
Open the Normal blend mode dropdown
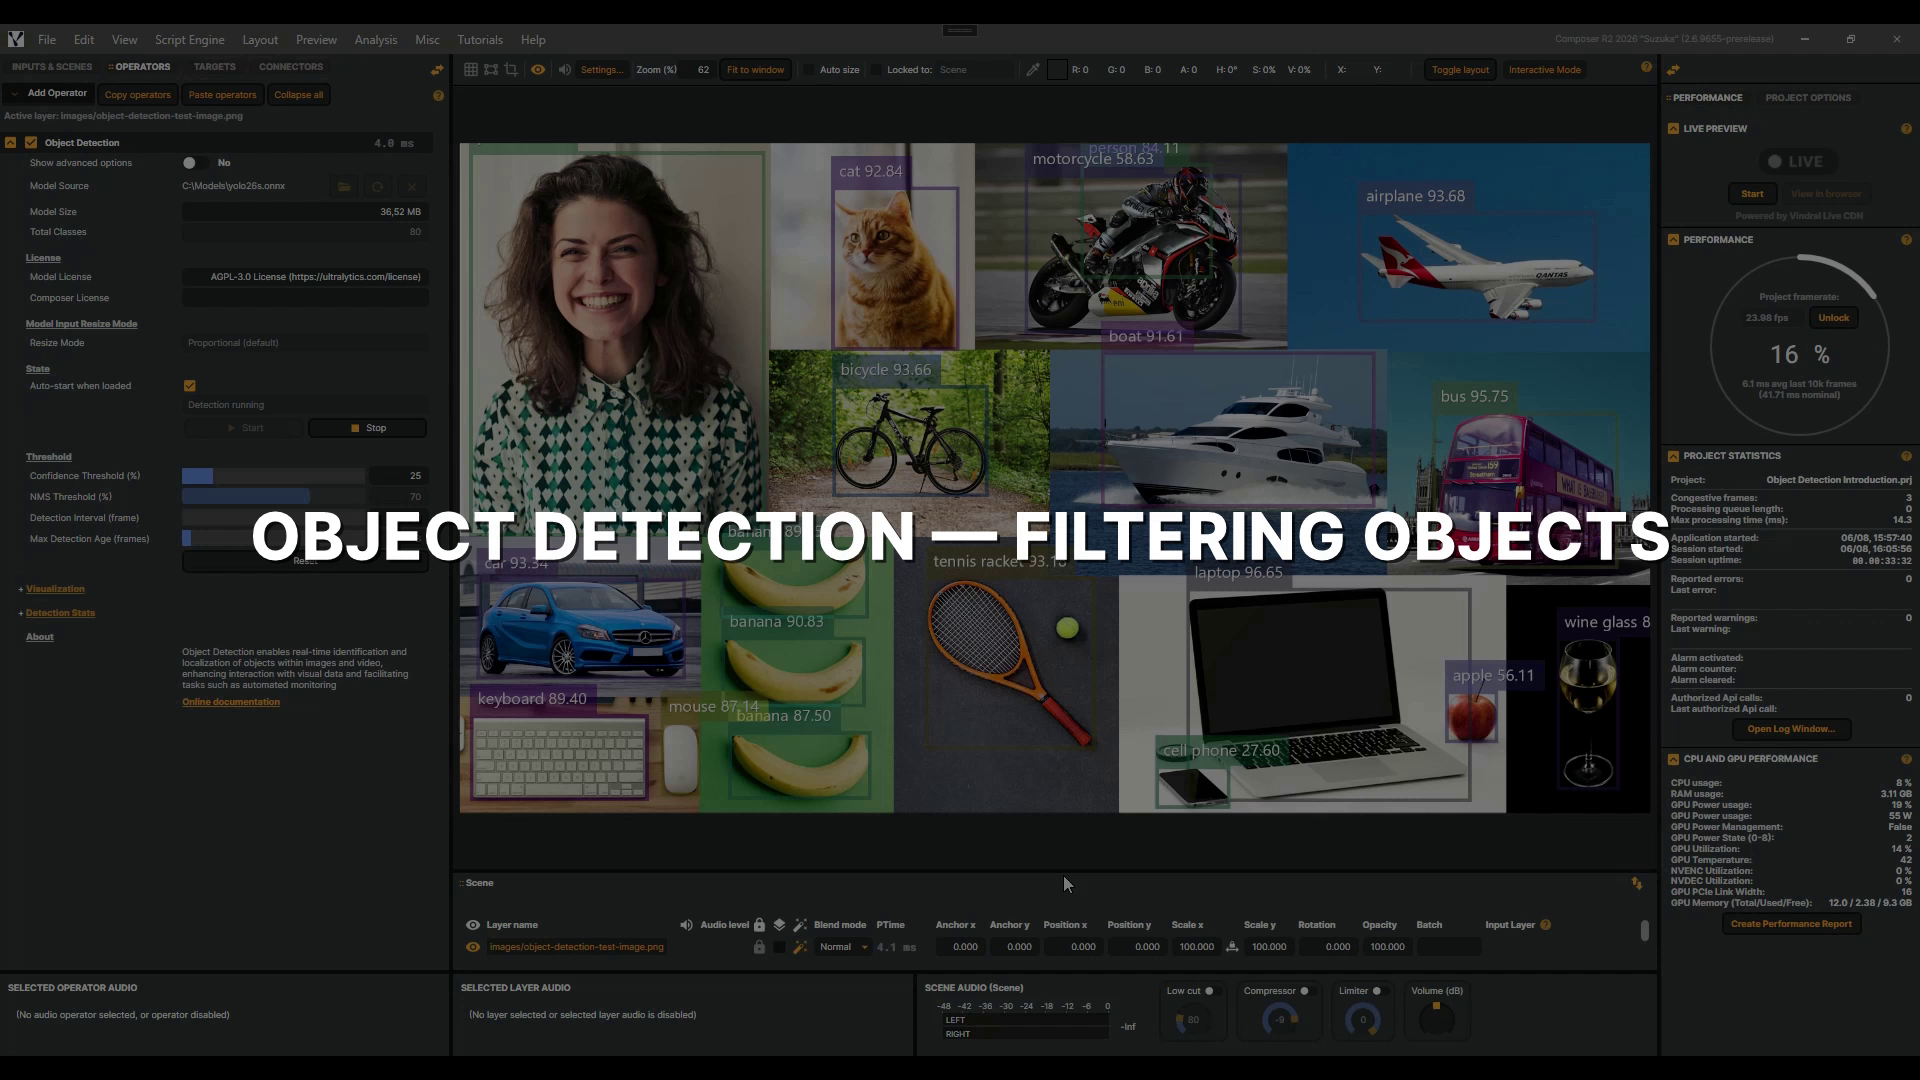(844, 947)
